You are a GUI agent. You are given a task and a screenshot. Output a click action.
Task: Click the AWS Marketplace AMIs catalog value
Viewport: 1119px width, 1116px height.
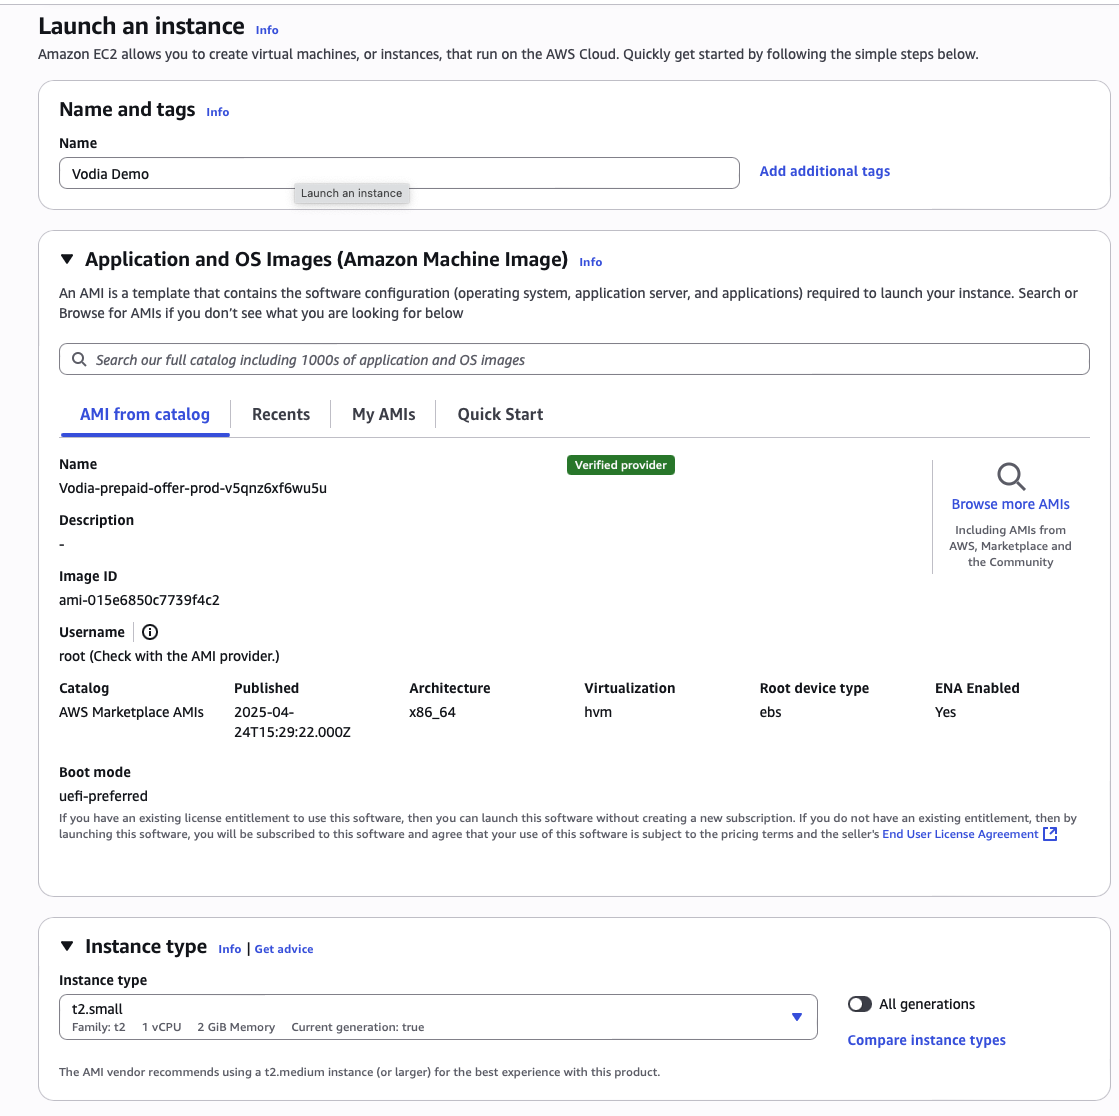[131, 712]
